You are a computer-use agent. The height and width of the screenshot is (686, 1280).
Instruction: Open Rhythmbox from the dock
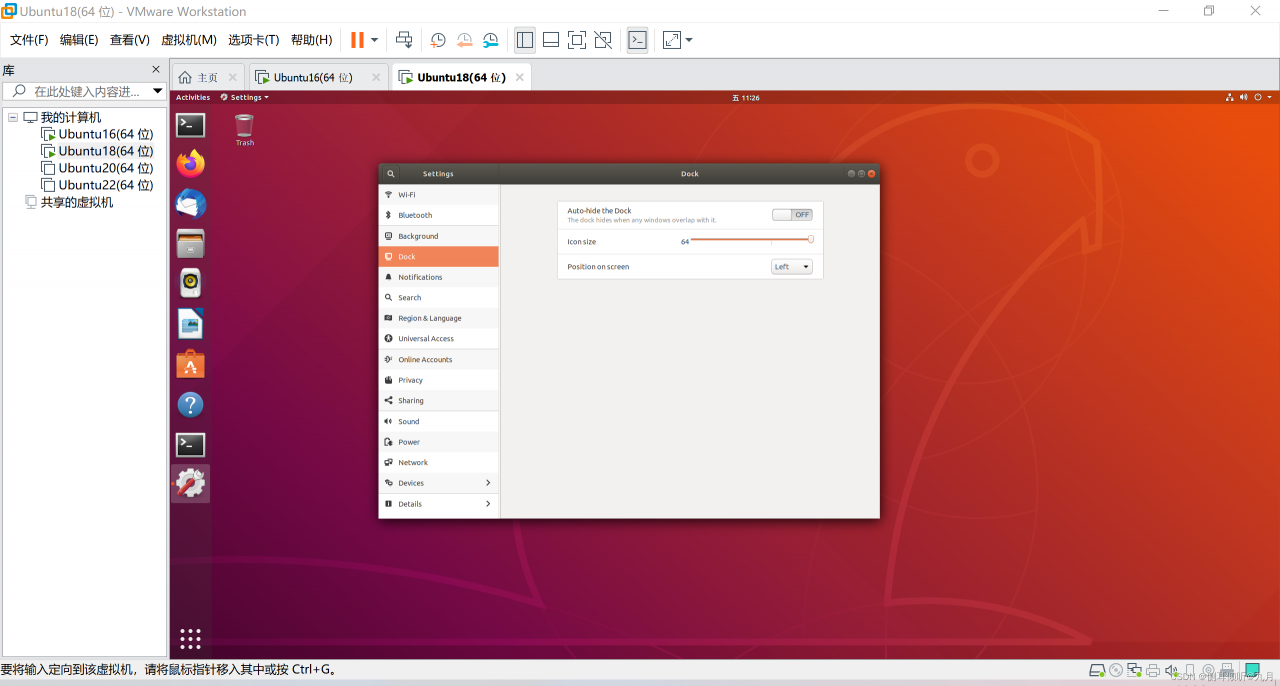190,283
